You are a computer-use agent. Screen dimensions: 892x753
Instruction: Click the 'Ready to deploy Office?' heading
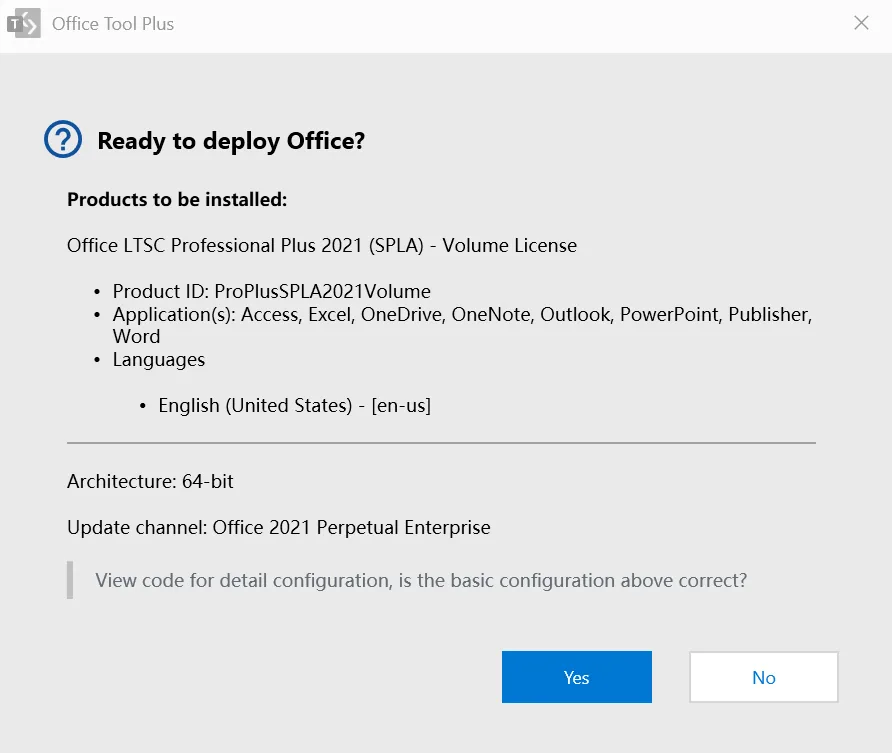(231, 141)
